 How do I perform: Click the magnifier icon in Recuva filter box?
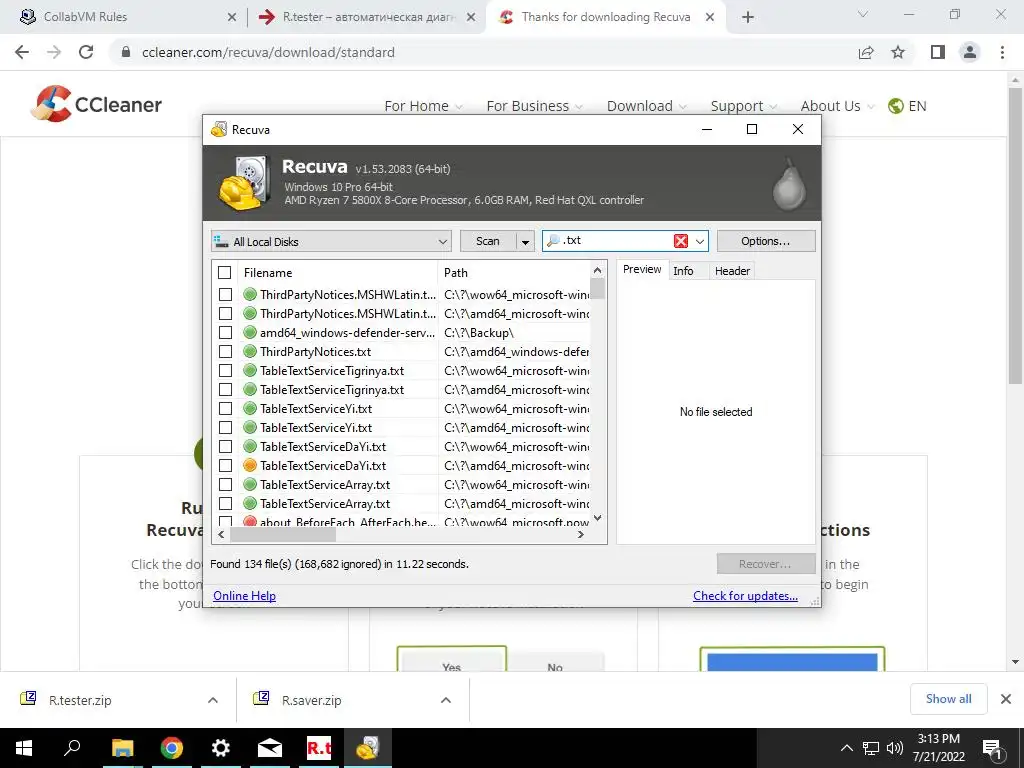[552, 240]
